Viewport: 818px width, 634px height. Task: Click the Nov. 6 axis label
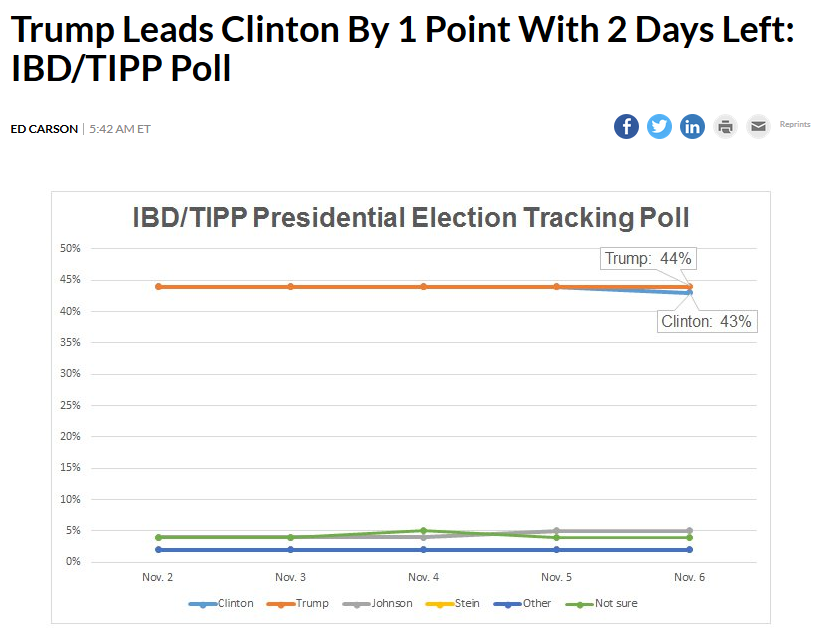pos(690,578)
